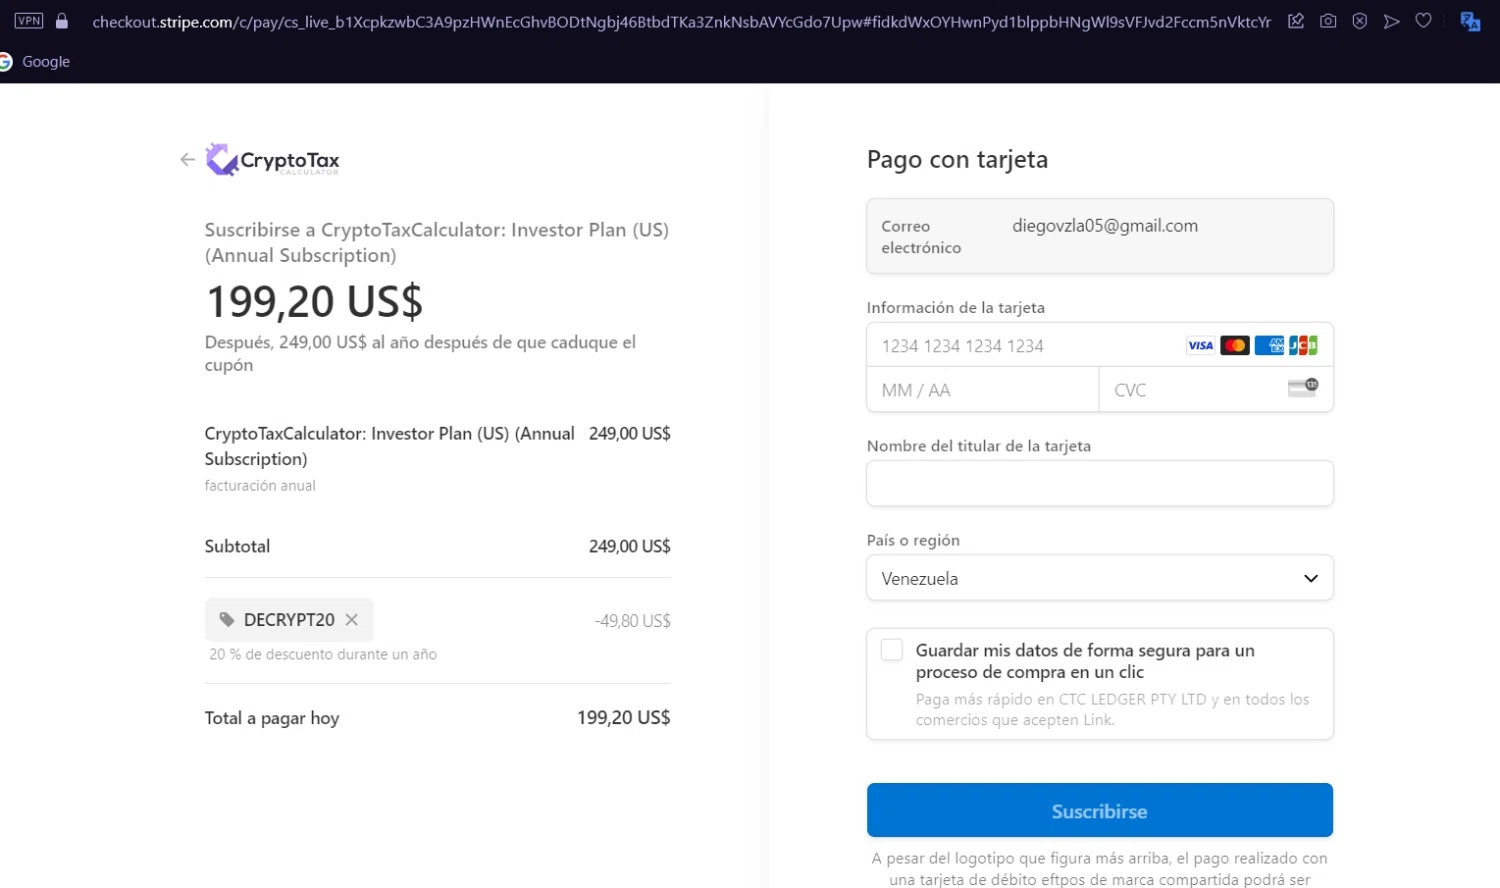Click the -49,80 US$ discount amount

tap(632, 621)
